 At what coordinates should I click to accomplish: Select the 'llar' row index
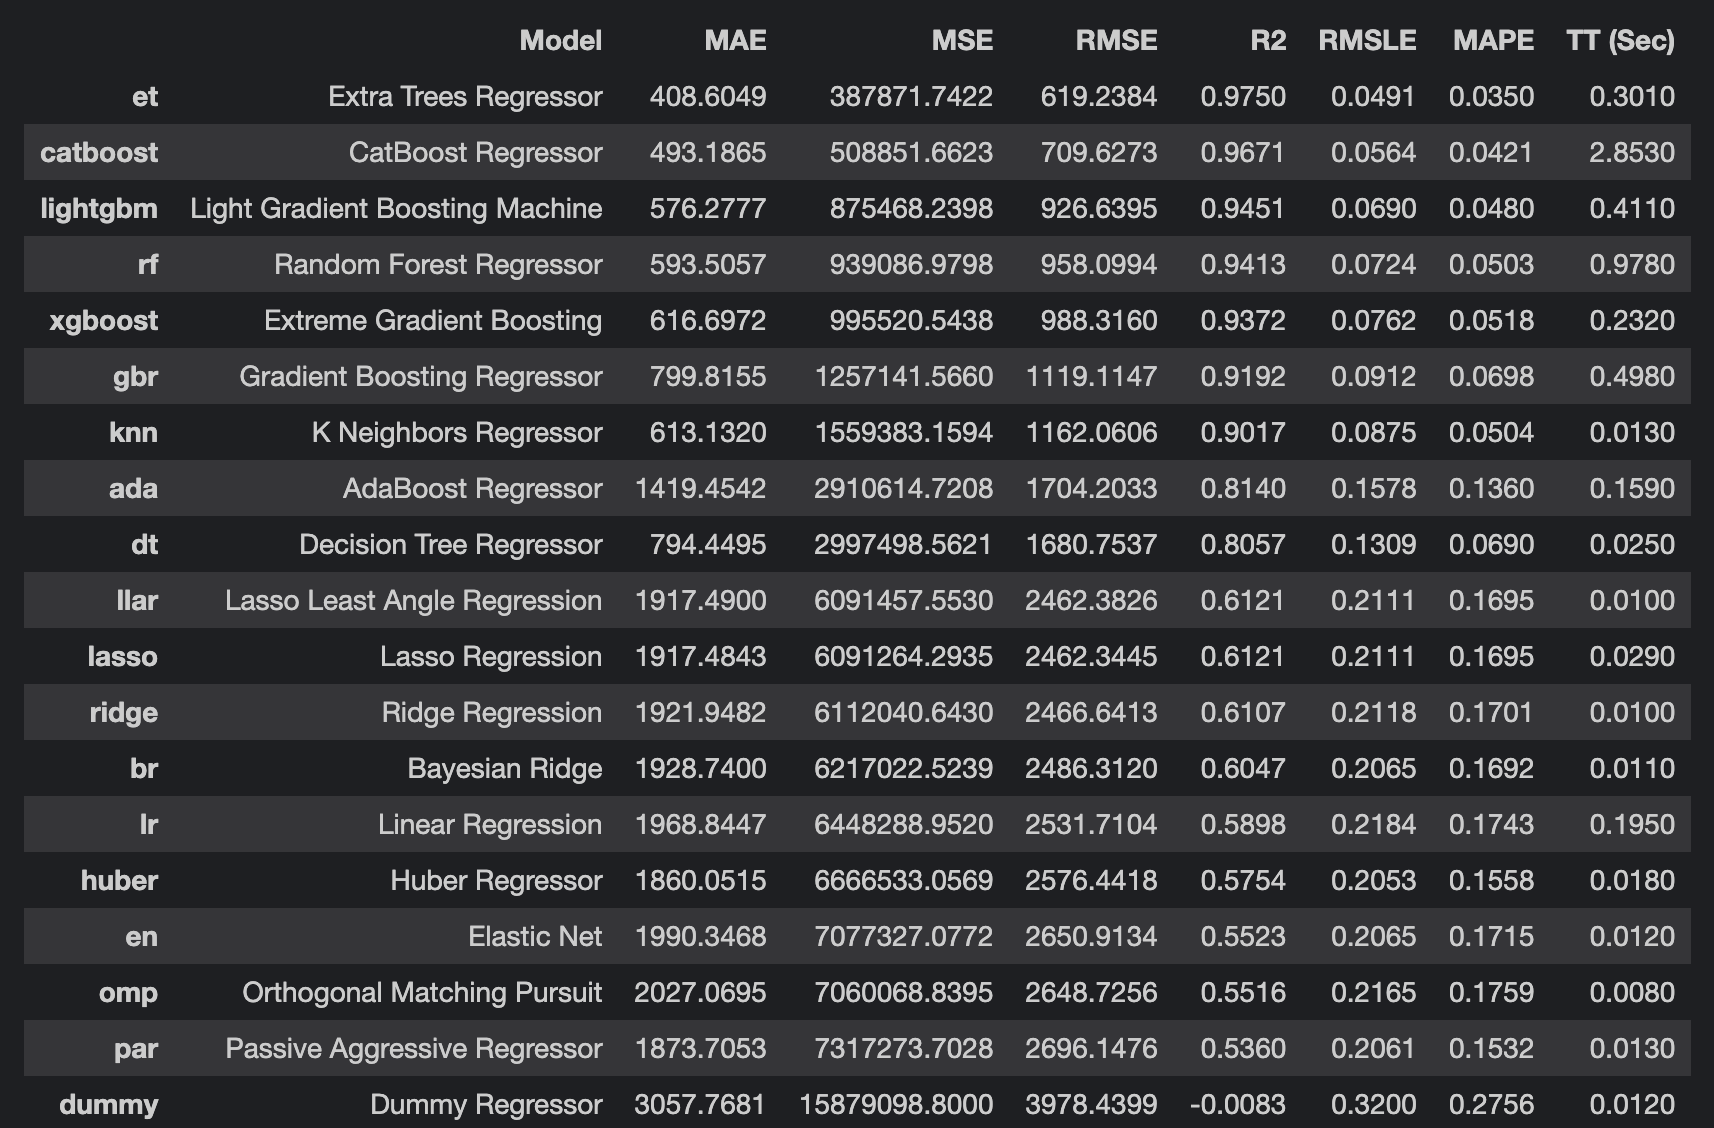click(137, 600)
